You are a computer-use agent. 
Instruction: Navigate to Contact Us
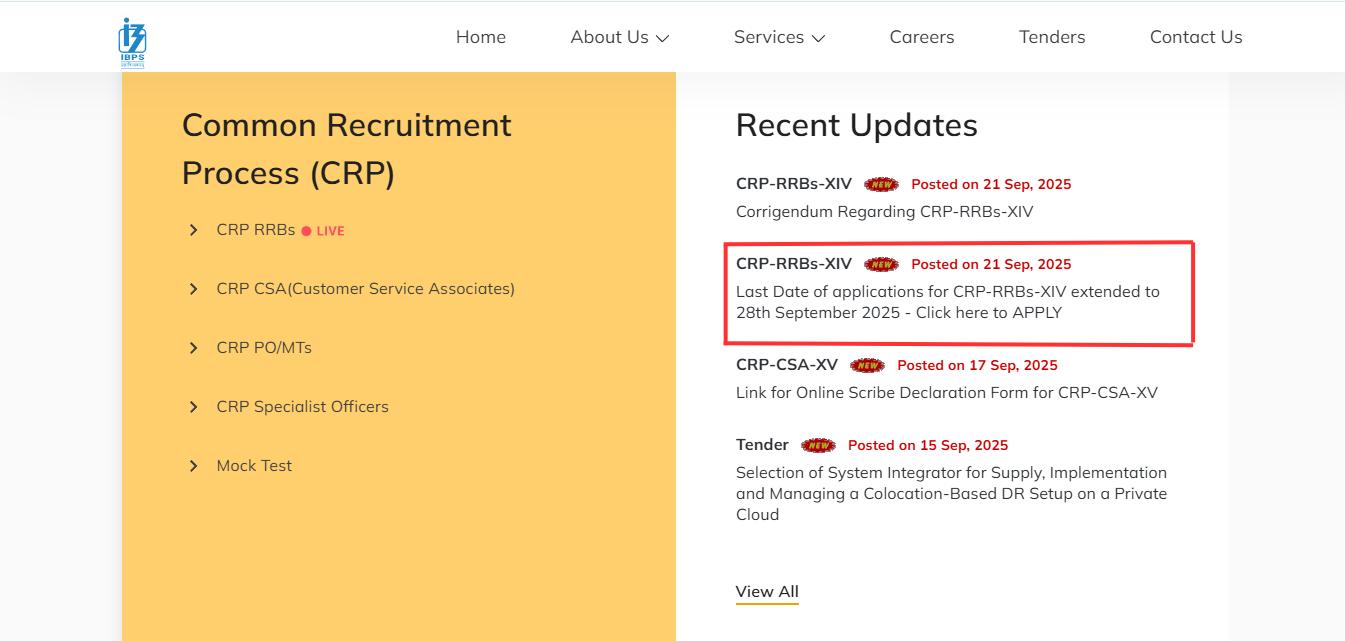click(1195, 37)
